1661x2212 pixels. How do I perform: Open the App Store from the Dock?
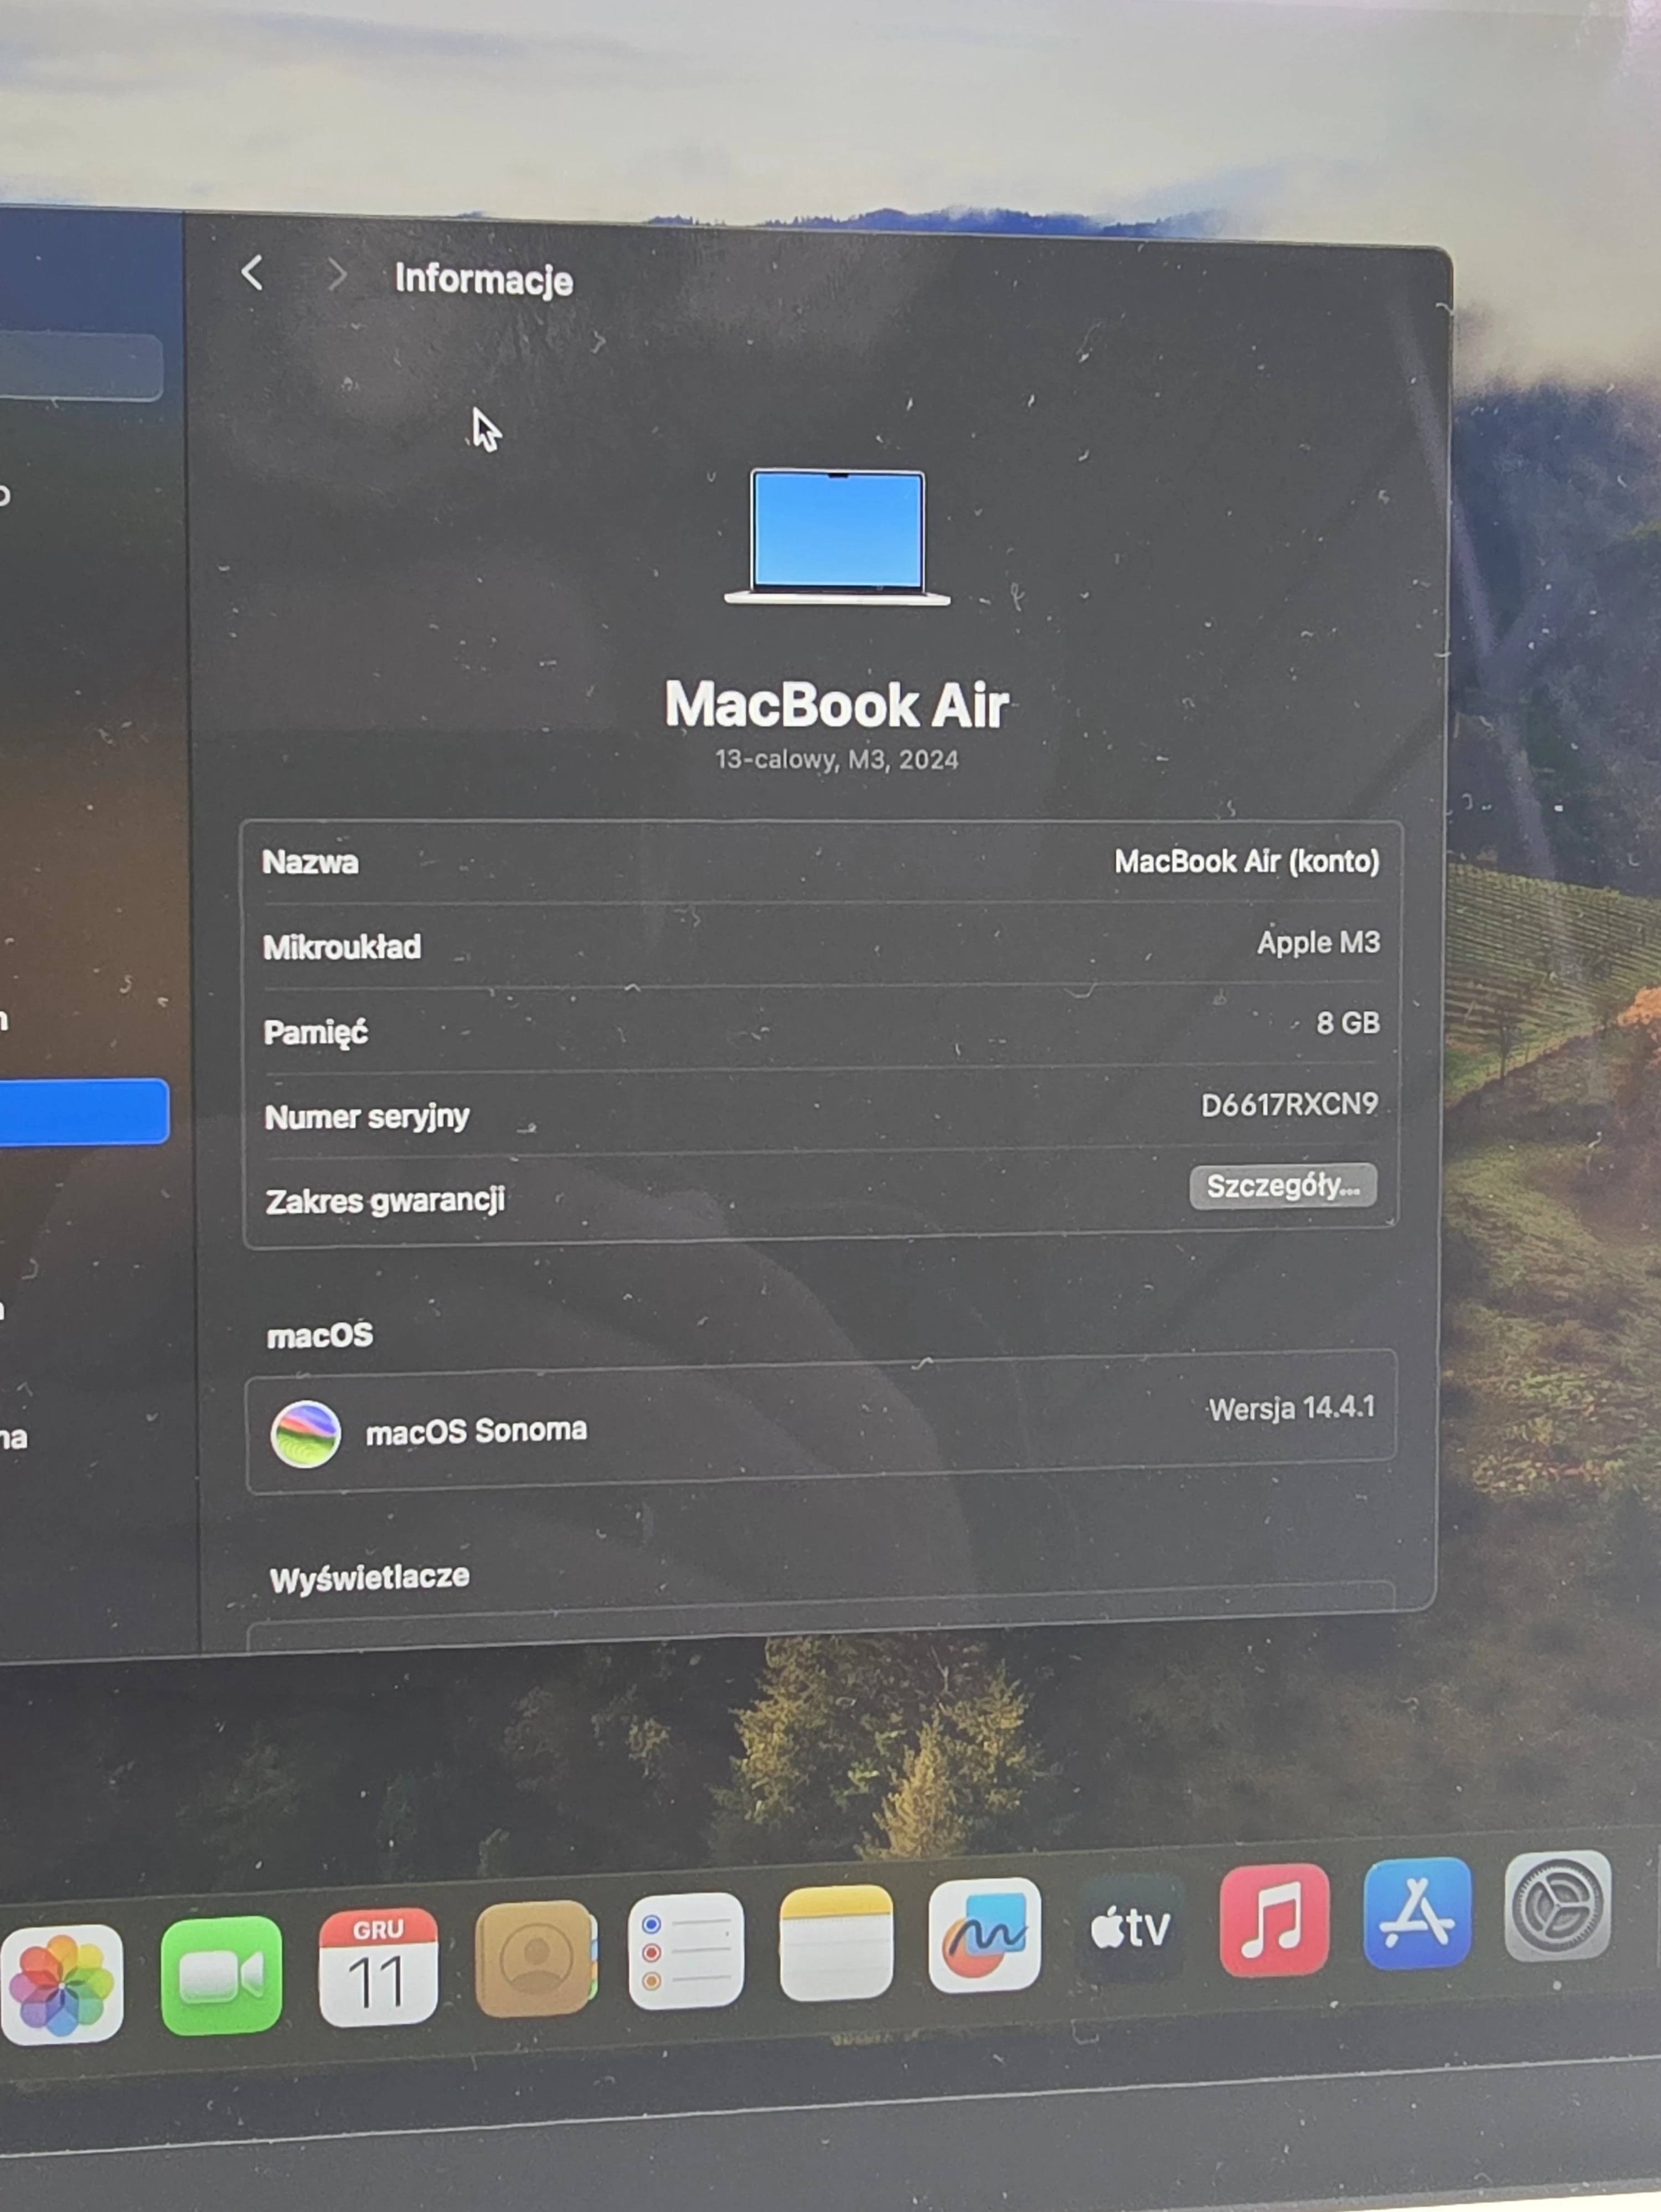click(x=1418, y=1913)
